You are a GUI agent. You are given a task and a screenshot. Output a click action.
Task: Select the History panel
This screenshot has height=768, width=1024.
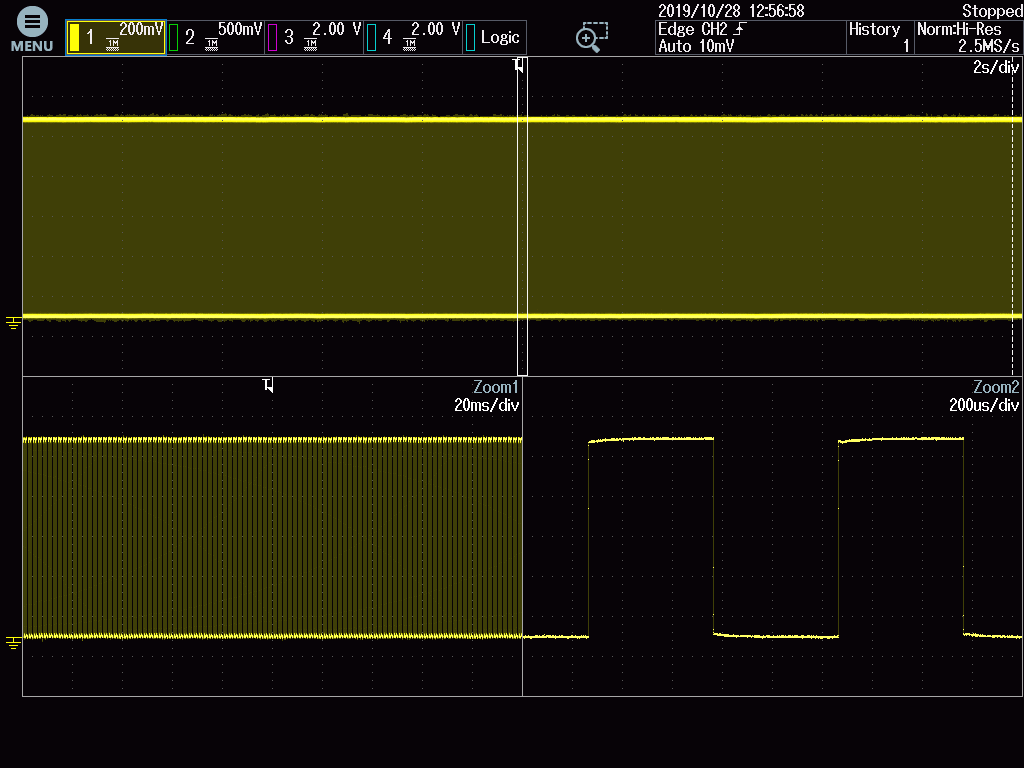(x=878, y=38)
